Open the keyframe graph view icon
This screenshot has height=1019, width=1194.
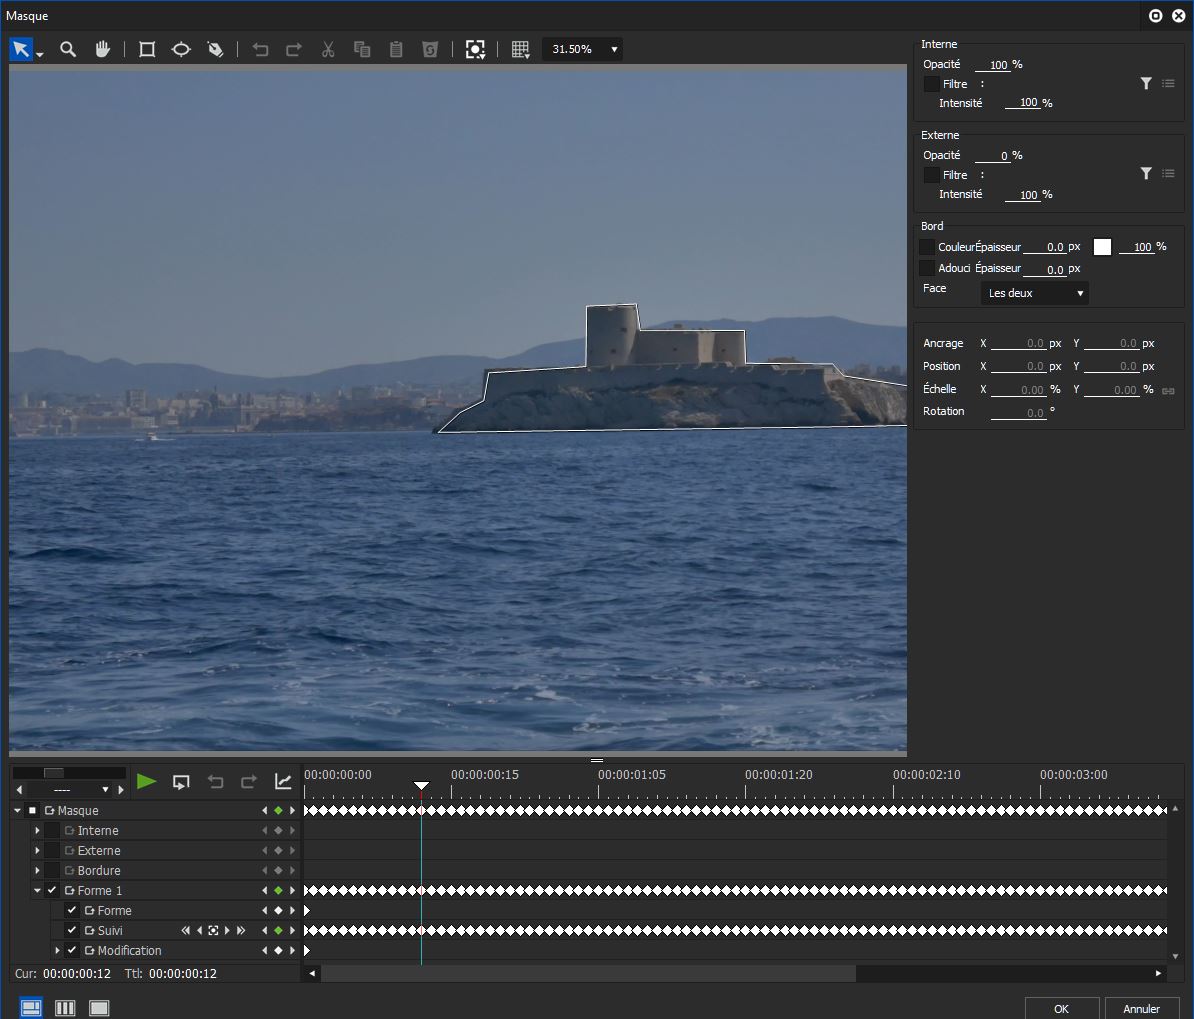coord(283,781)
